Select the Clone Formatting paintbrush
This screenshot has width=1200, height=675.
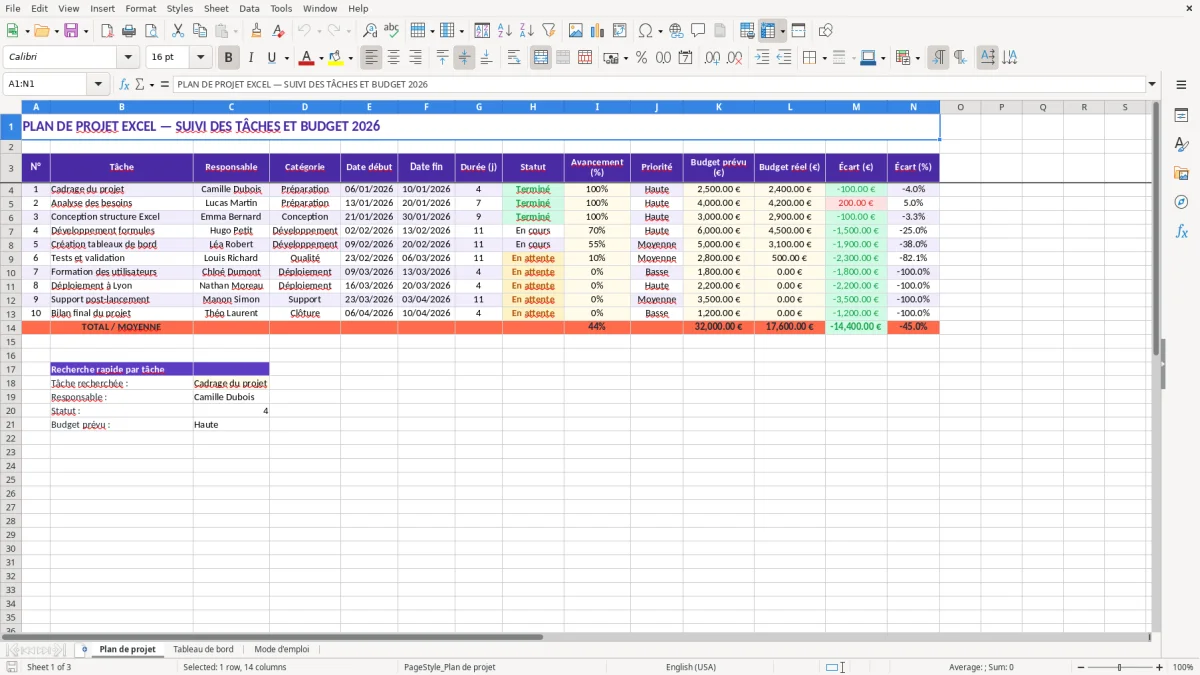pos(256,31)
